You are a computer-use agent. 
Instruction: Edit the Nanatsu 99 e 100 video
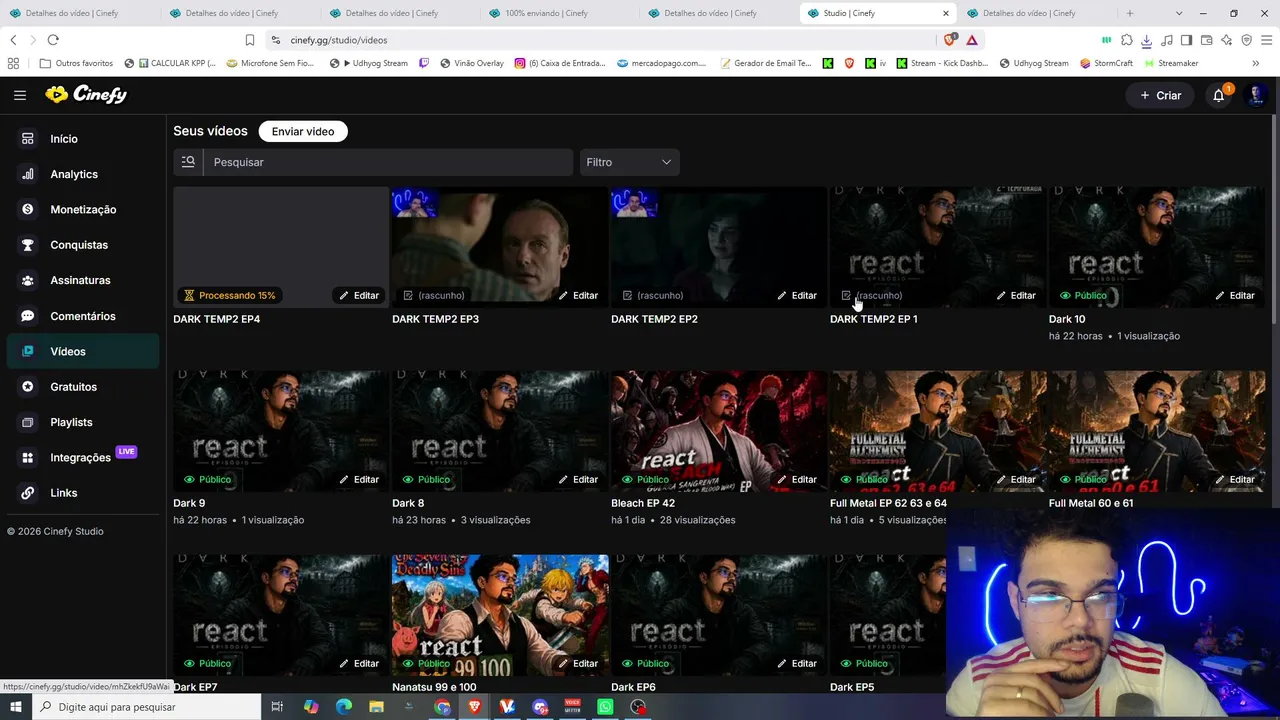(578, 664)
